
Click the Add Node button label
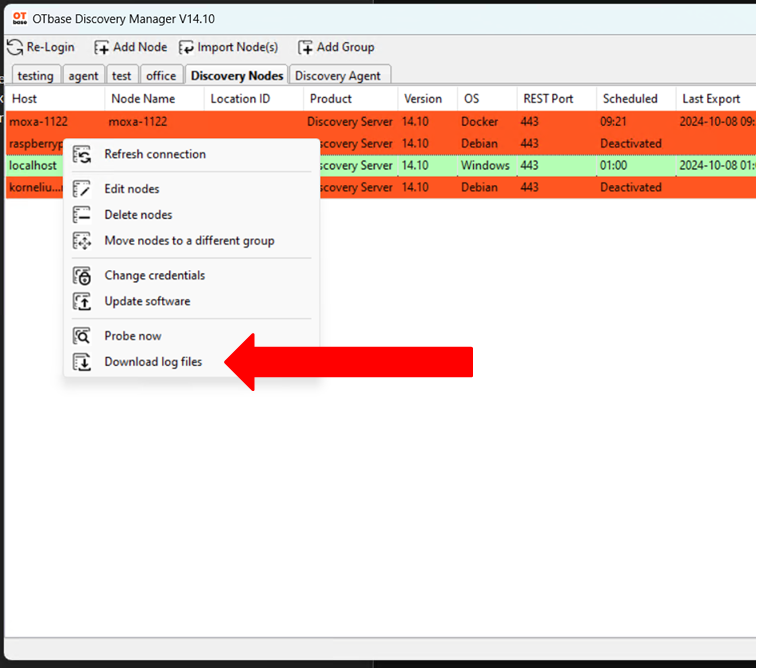(140, 47)
